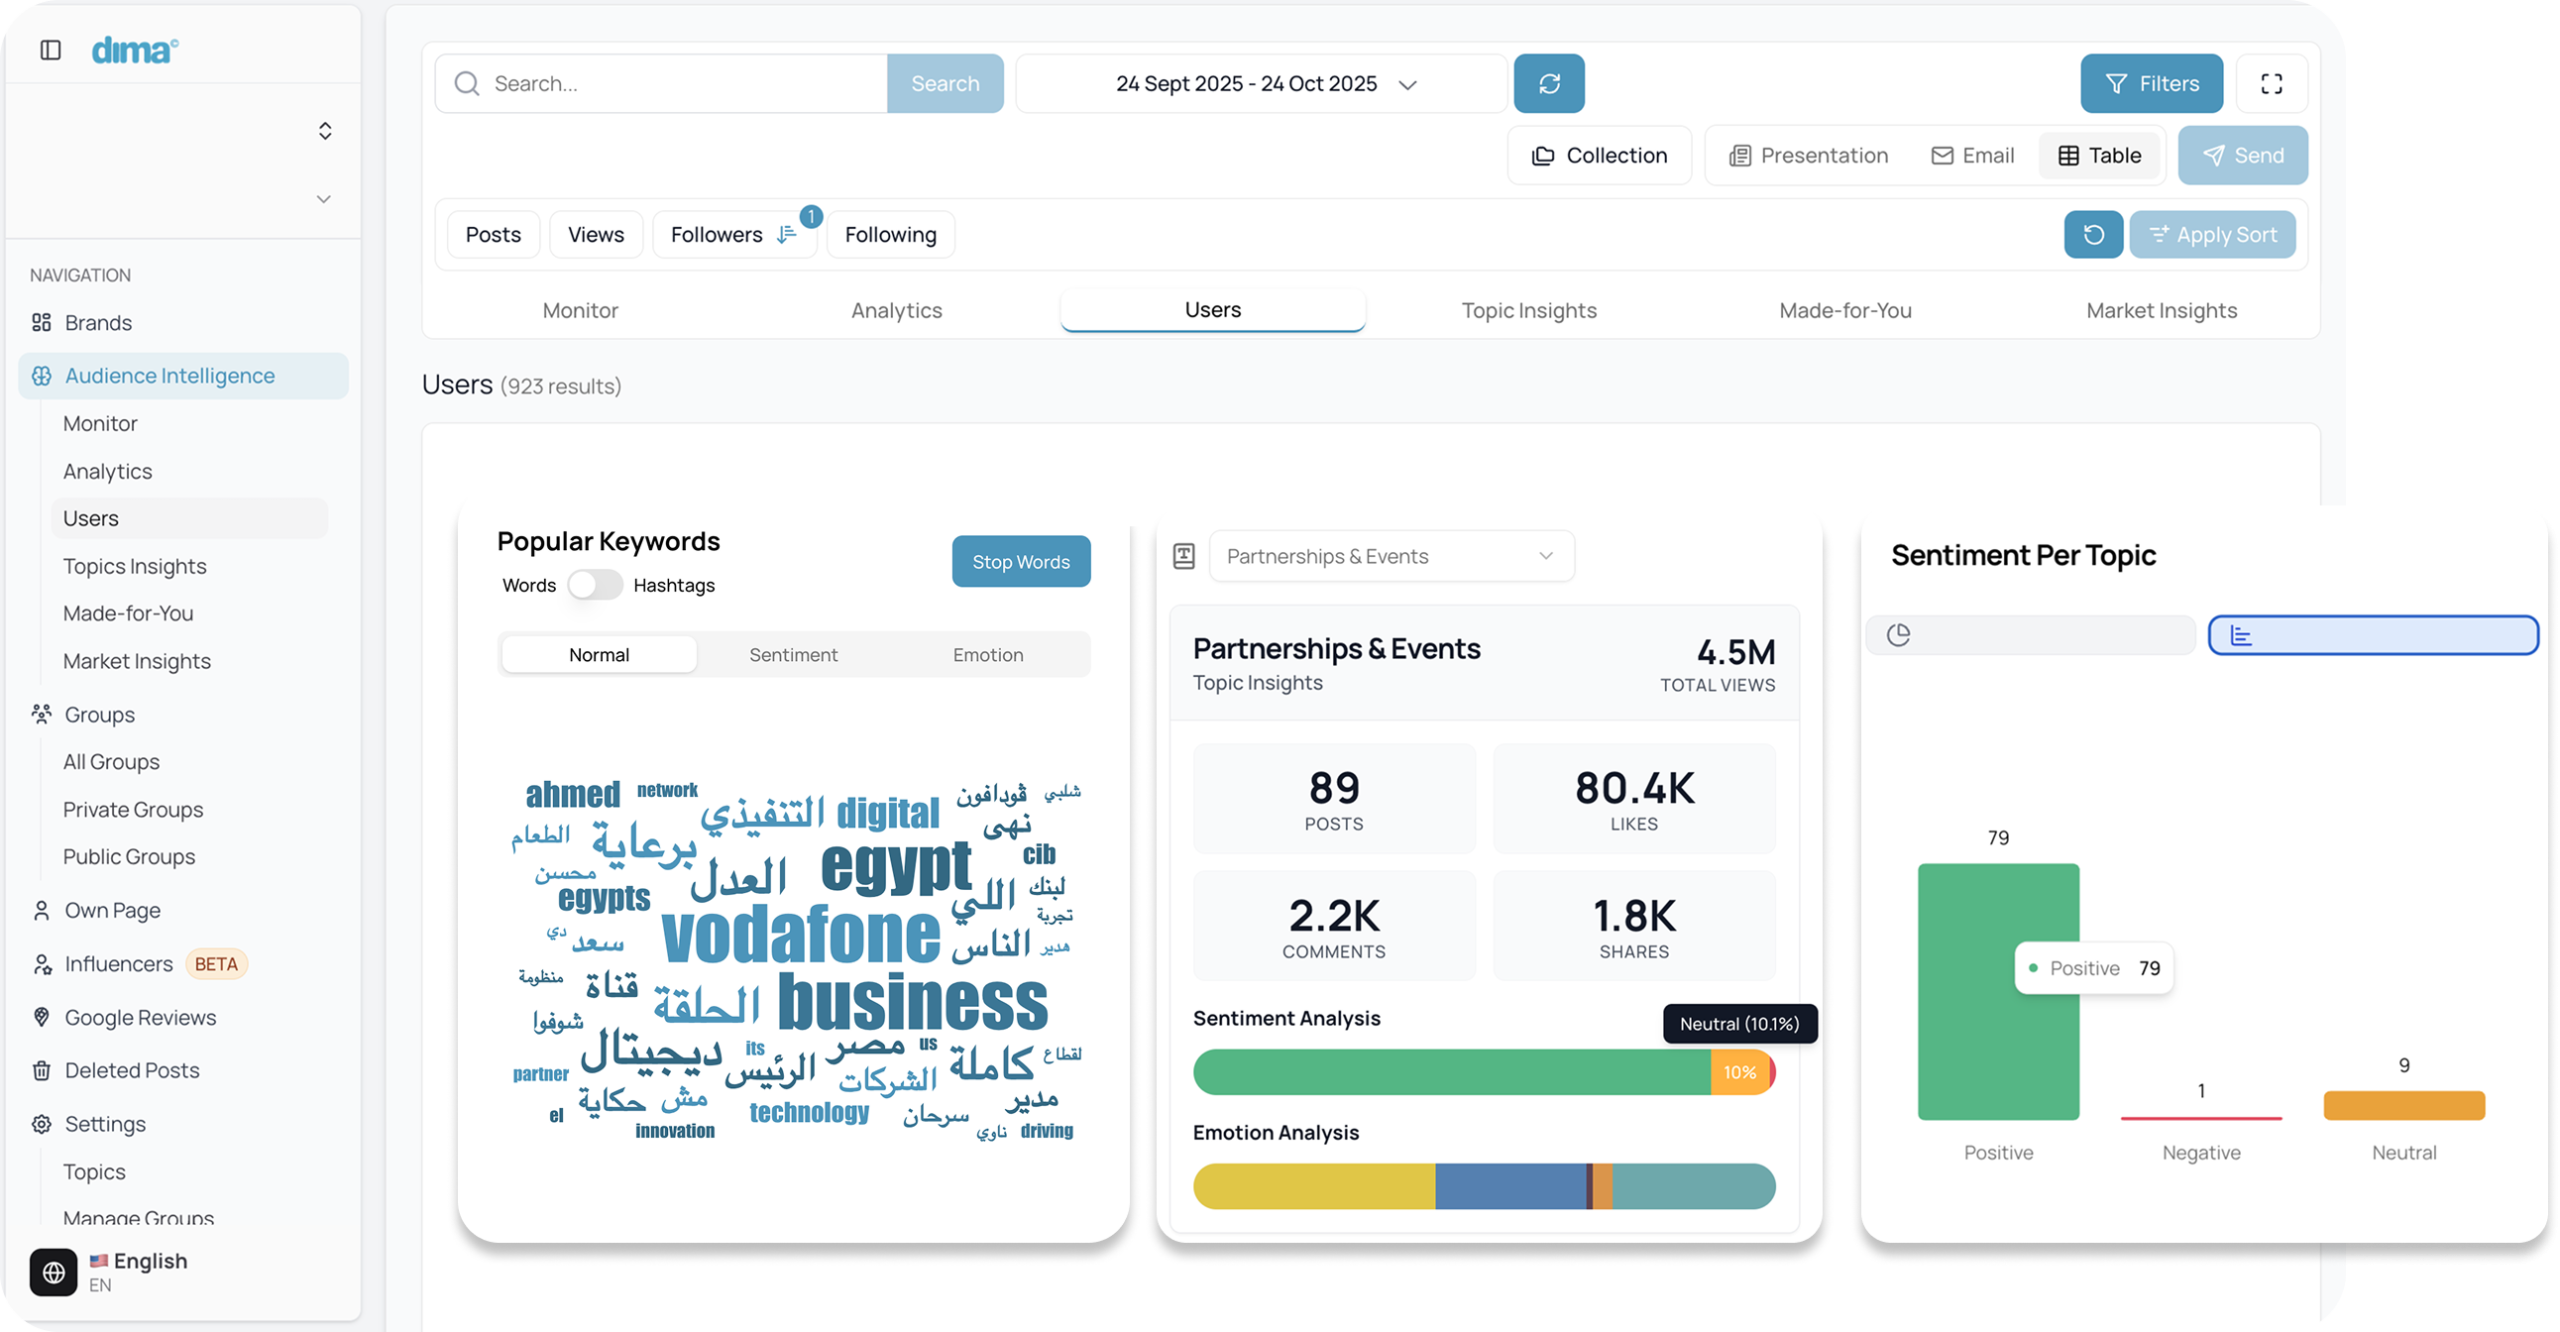
Task: Click the reset sort icon button
Action: 2093,235
